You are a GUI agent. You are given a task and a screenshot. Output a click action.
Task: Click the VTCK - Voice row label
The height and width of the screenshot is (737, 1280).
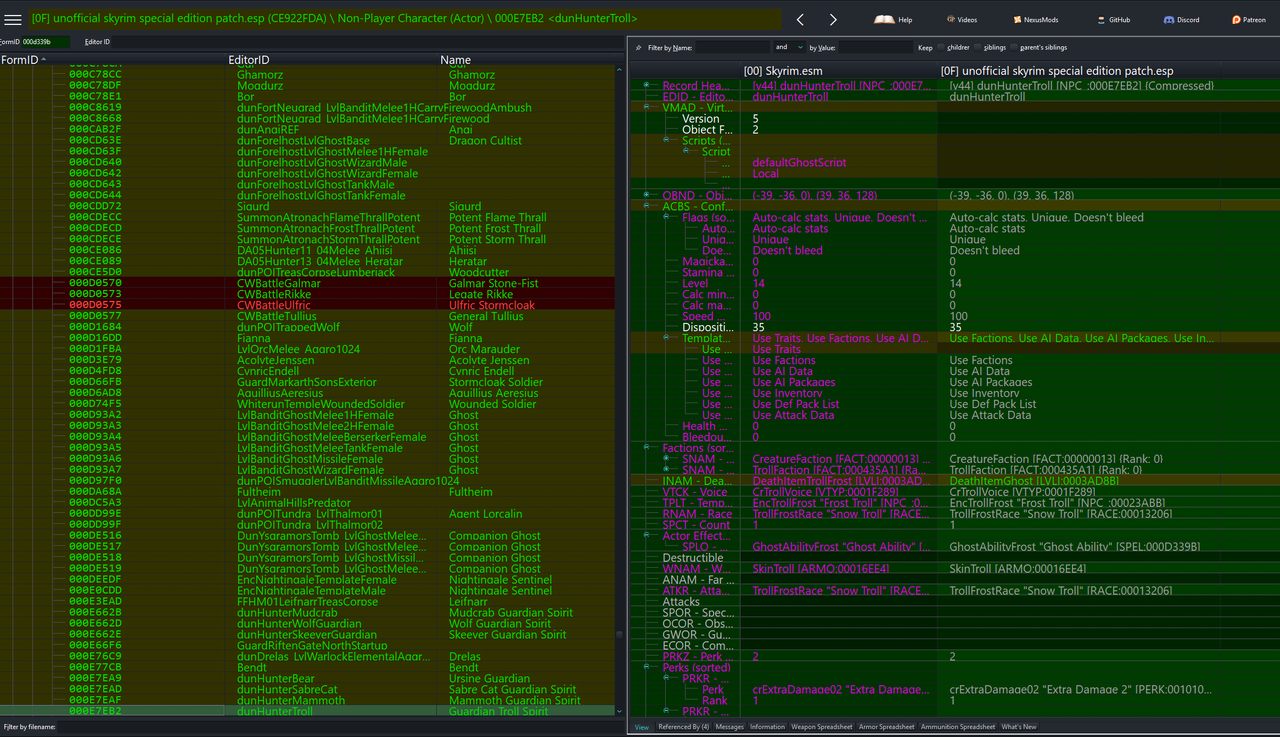[x=695, y=492]
